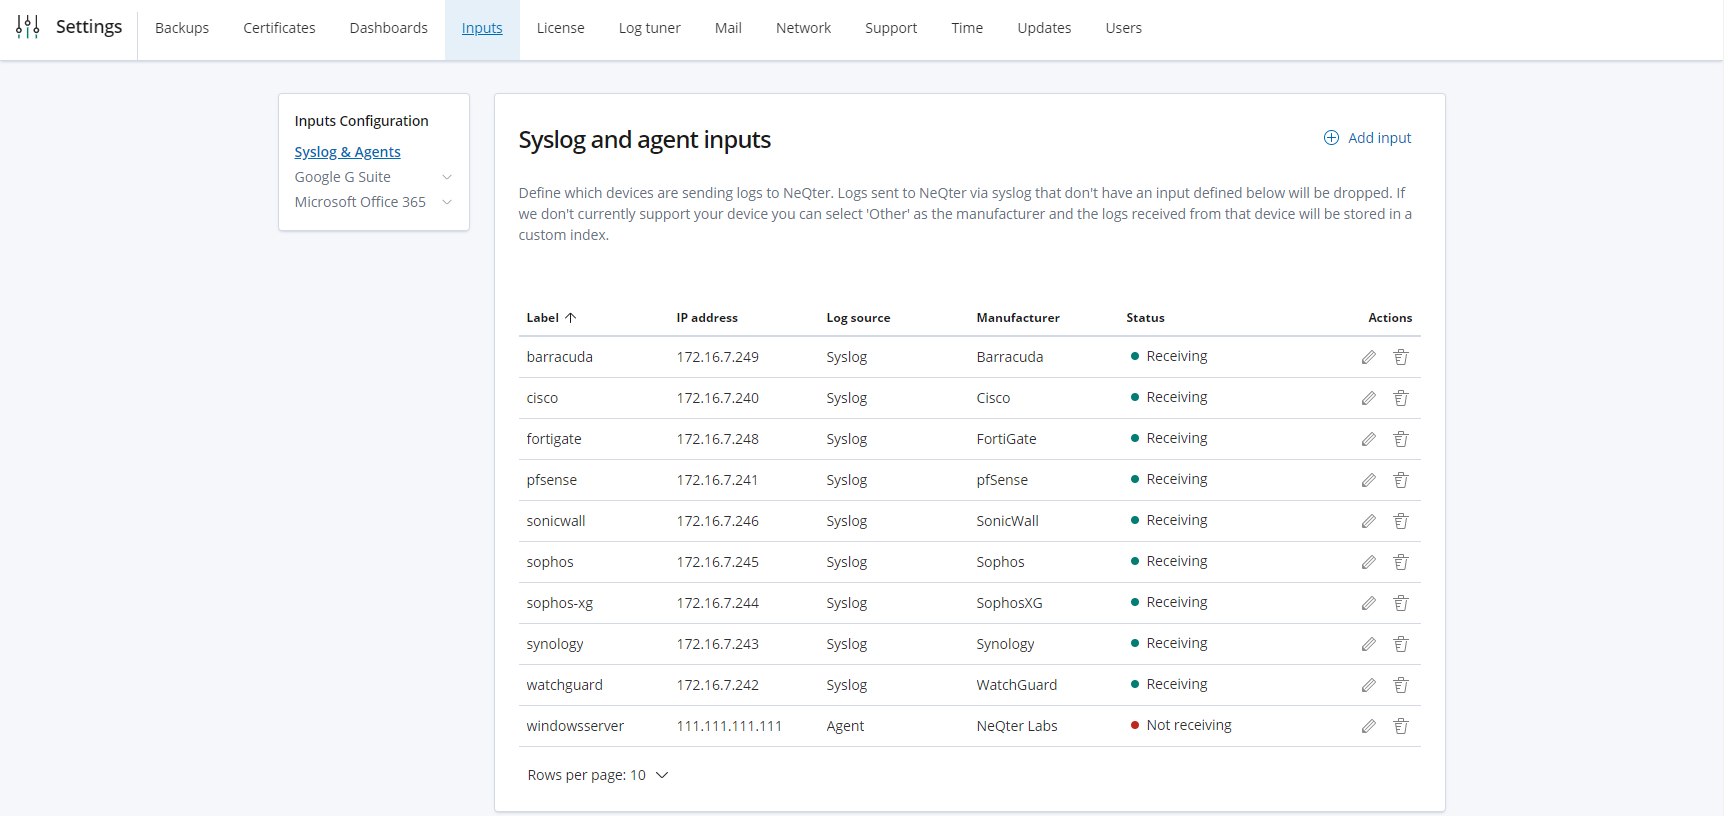Image resolution: width=1724 pixels, height=816 pixels.
Task: Click the Not receiving status
Action: point(1181,725)
